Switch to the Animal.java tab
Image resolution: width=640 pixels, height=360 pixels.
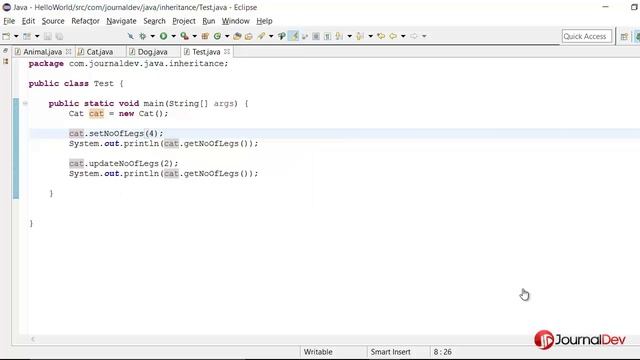click(x=42, y=52)
